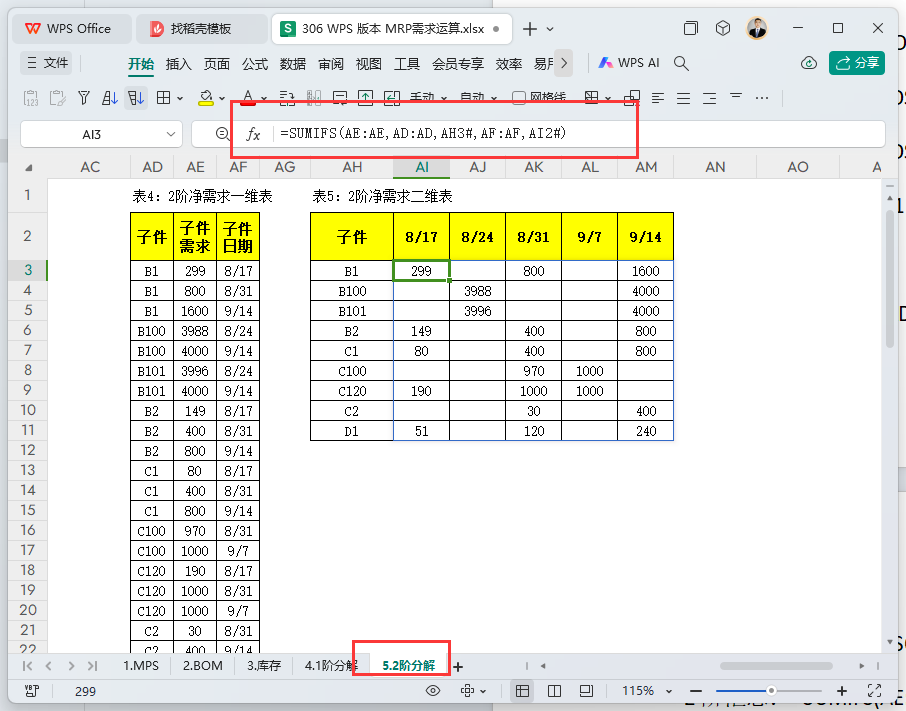This screenshot has width=906, height=711.
Task: Open the 会员专享 ribbon tab
Action: [458, 64]
